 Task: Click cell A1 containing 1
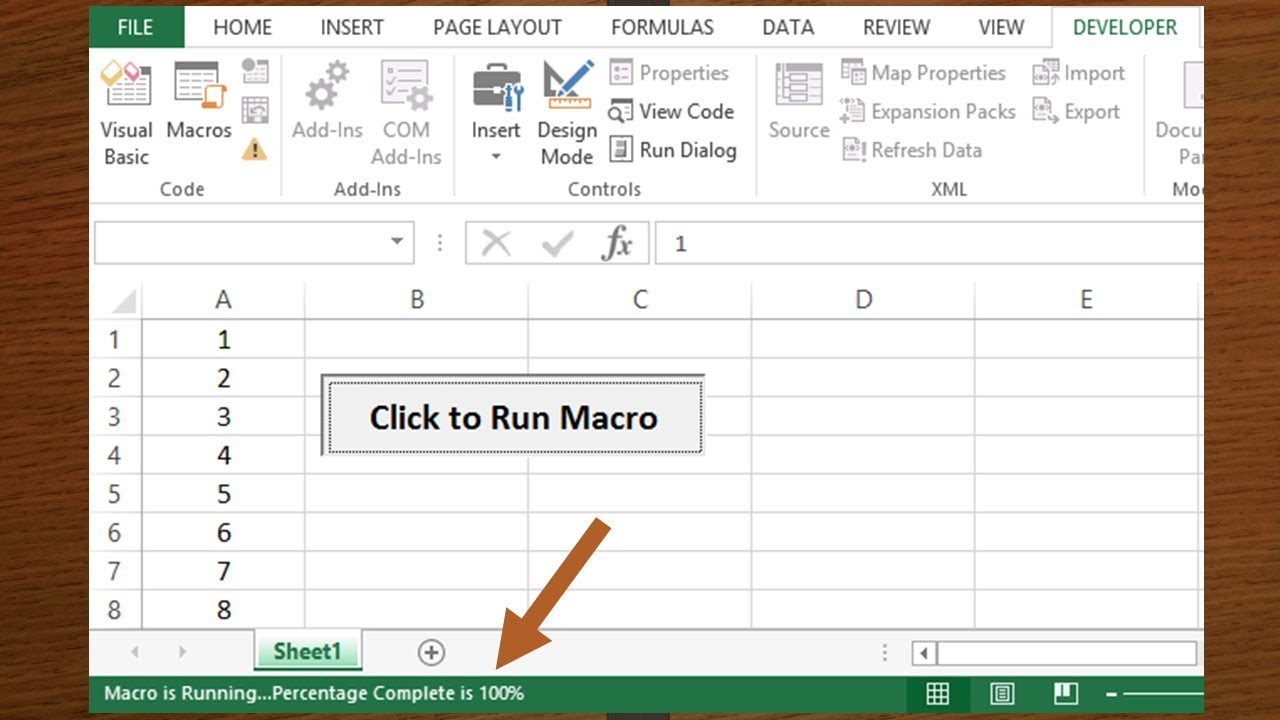tap(223, 339)
